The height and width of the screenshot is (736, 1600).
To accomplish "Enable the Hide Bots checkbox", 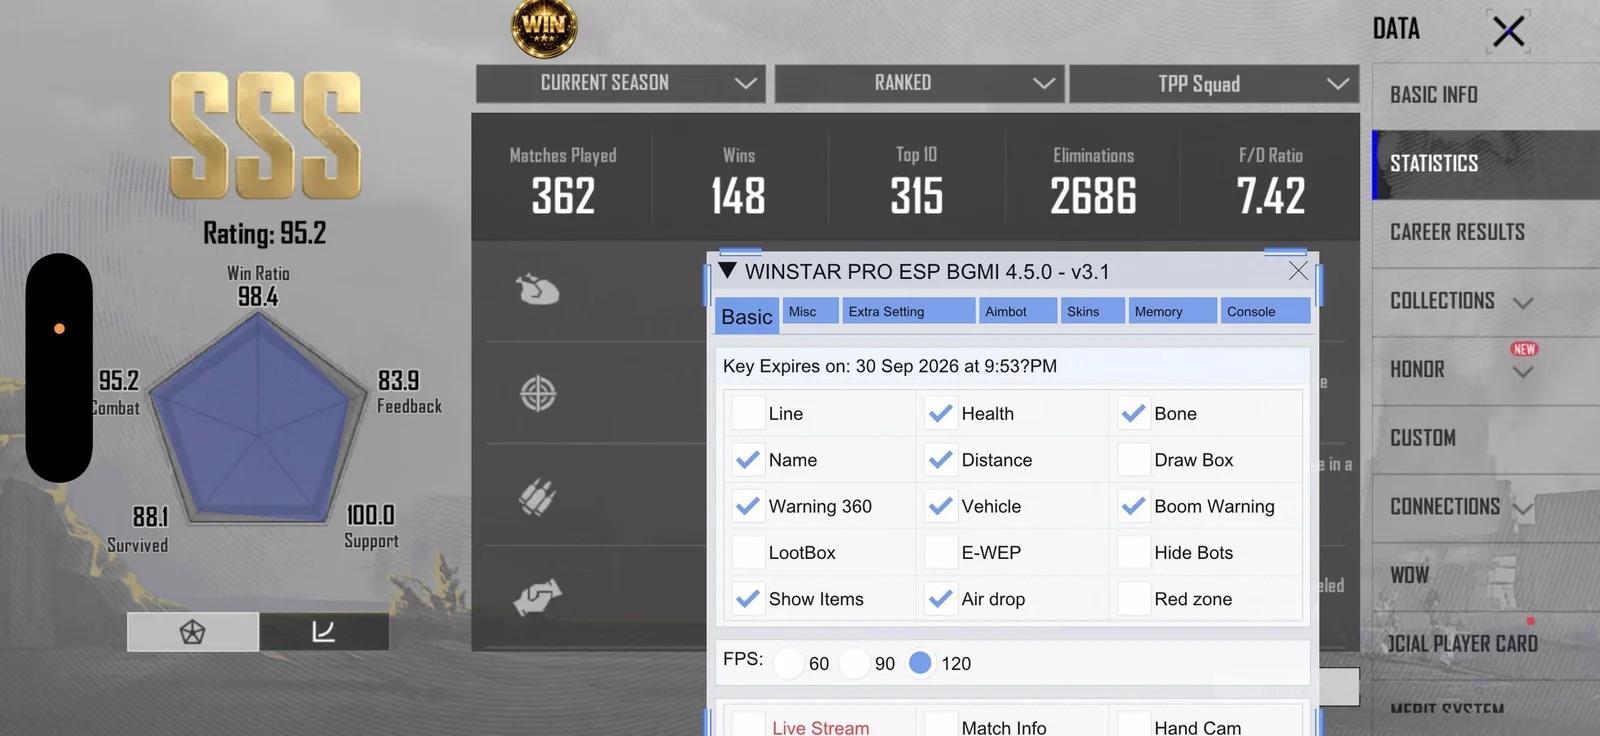I will click(x=1134, y=552).
